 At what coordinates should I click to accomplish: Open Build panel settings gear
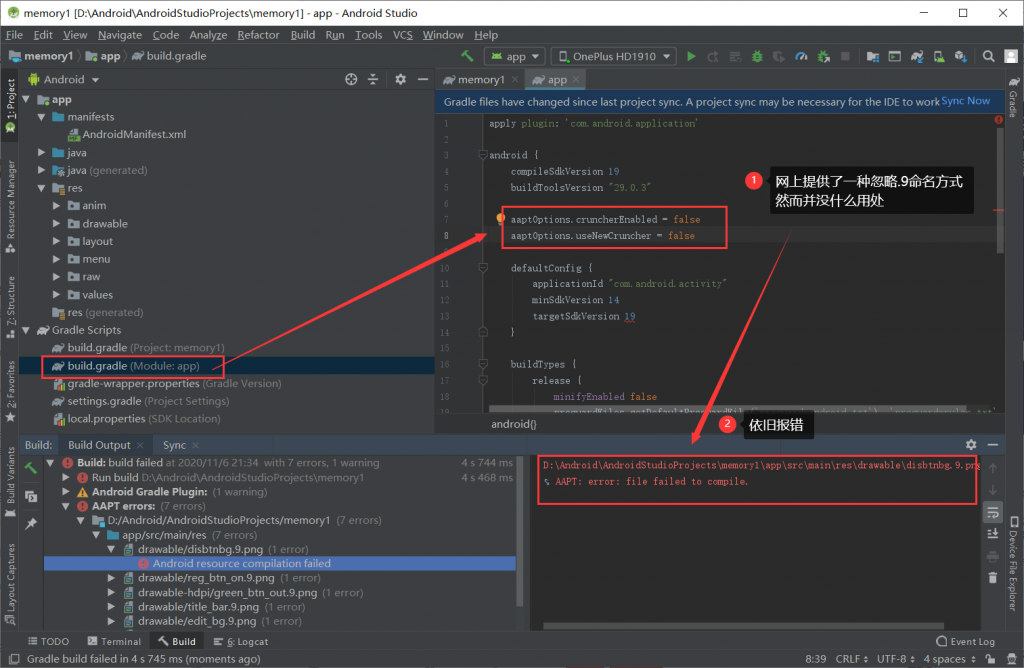point(970,445)
